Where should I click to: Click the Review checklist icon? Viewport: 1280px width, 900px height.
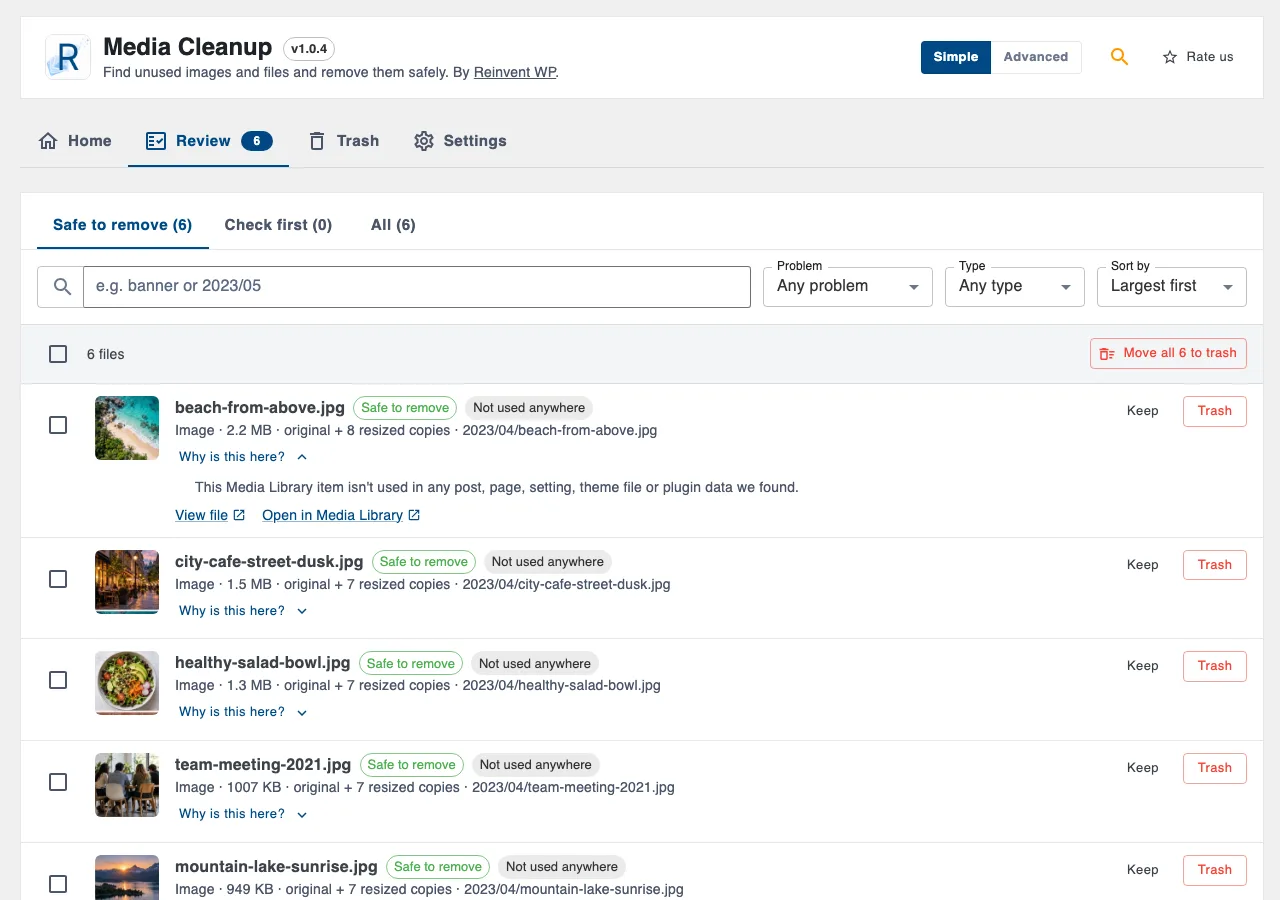pyautogui.click(x=156, y=141)
